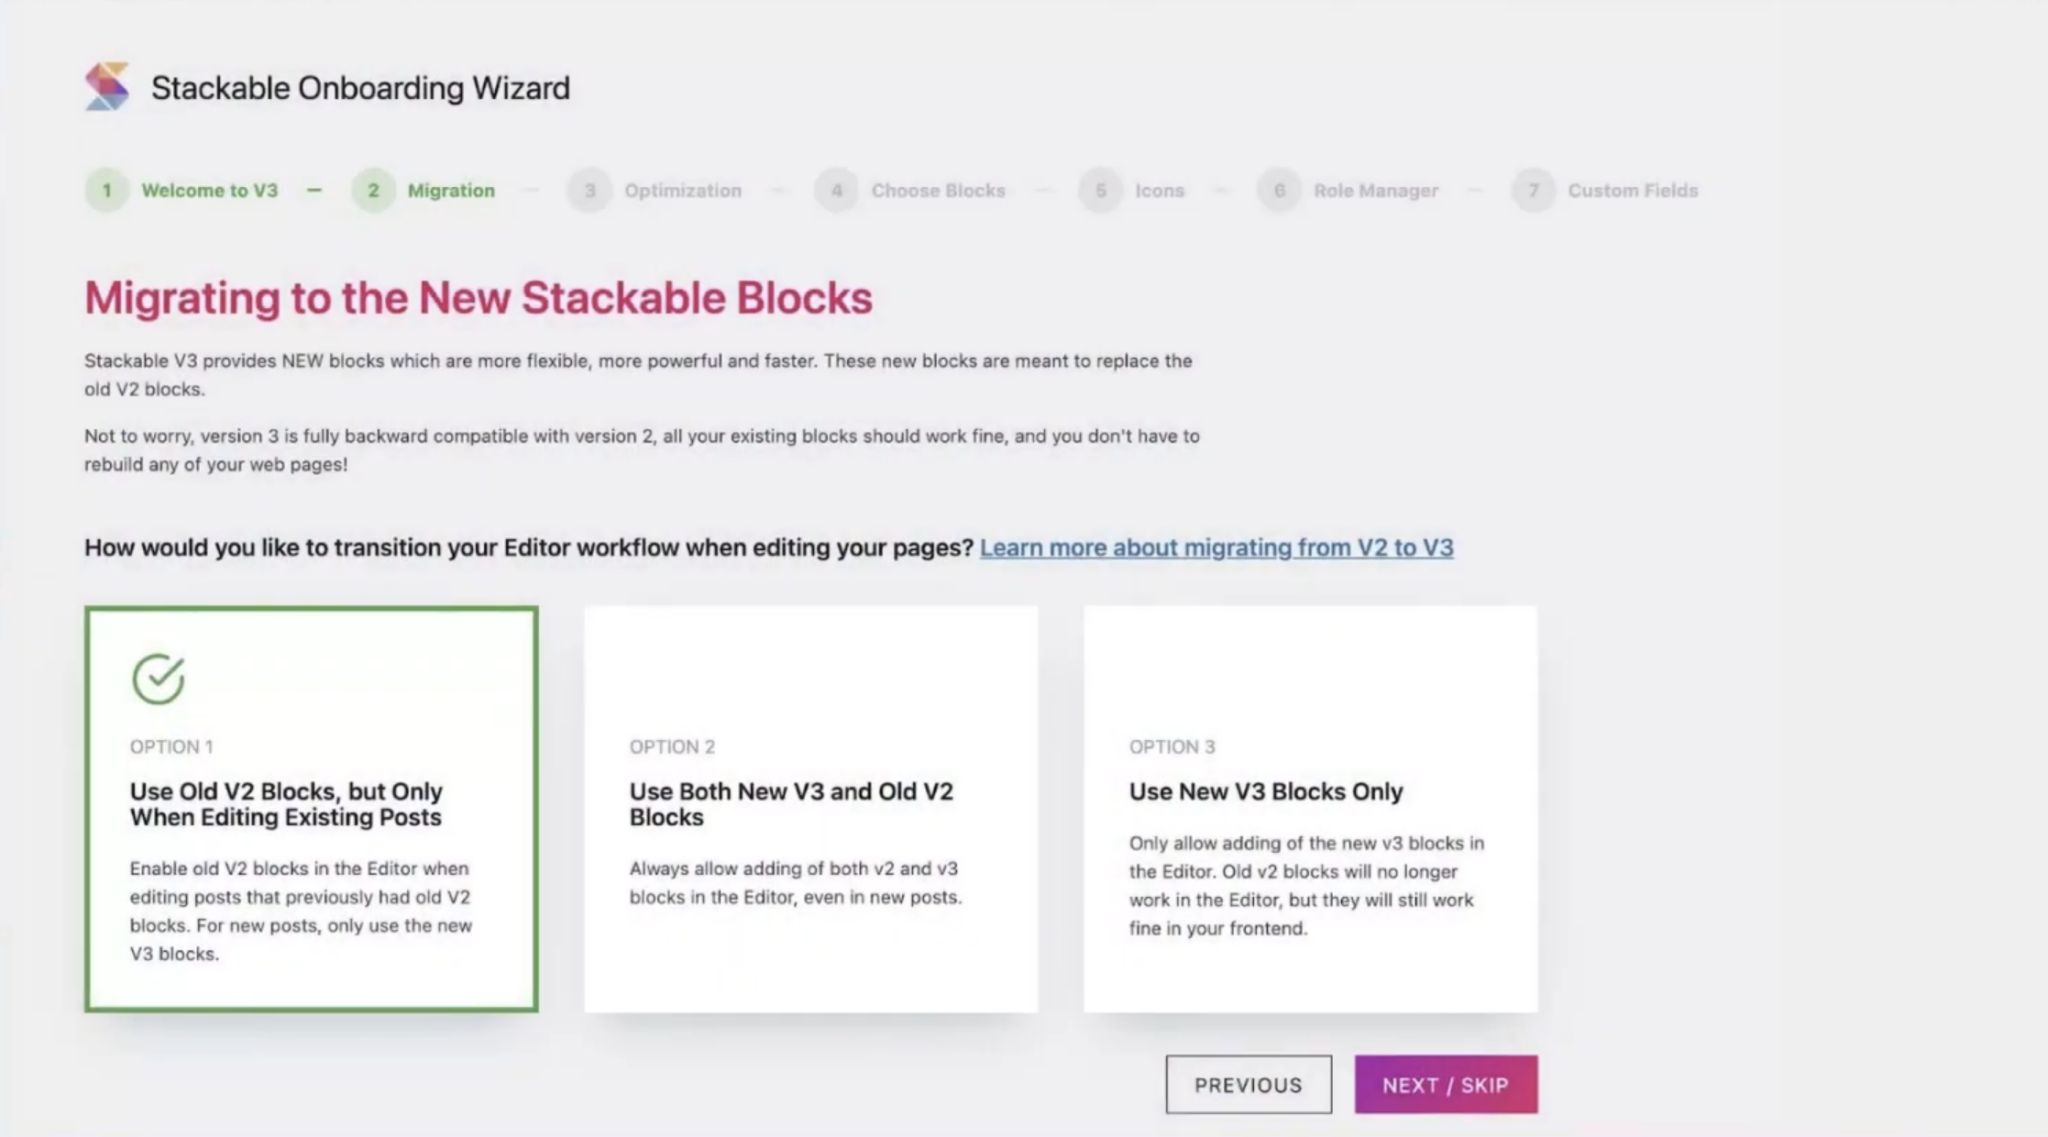This screenshot has width=2048, height=1137.
Task: Click the step 2 Migration circle
Action: coord(373,190)
